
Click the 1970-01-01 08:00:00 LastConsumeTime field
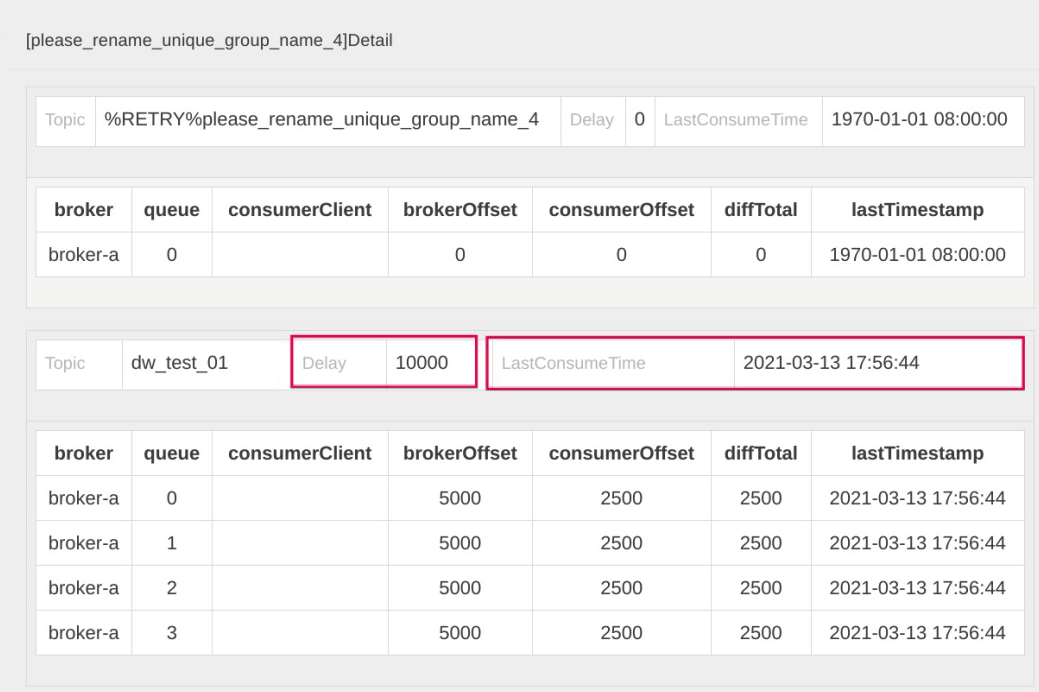tap(917, 120)
